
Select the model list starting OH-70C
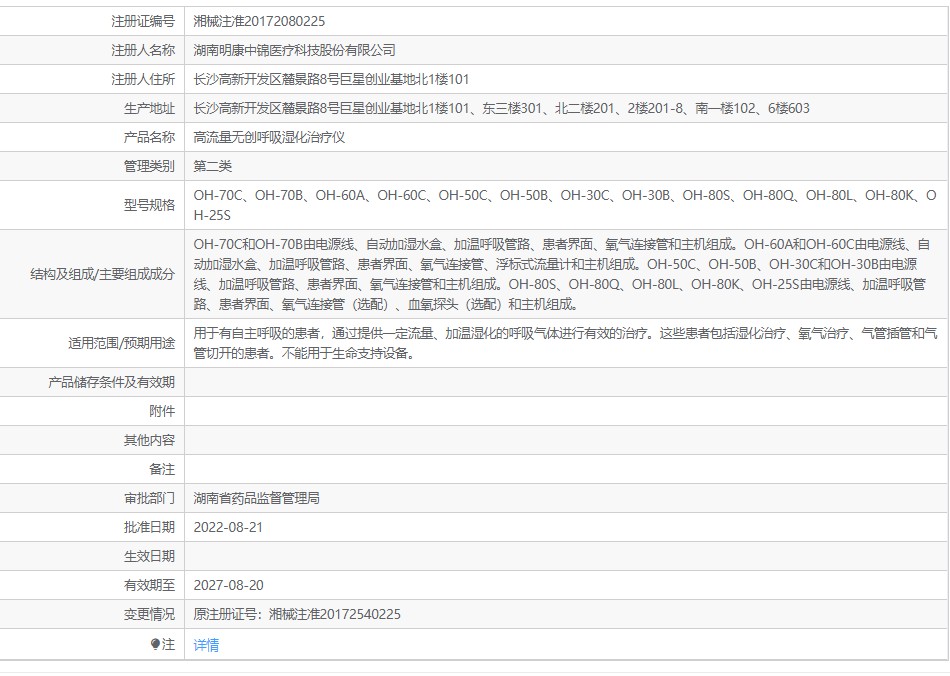(x=565, y=205)
